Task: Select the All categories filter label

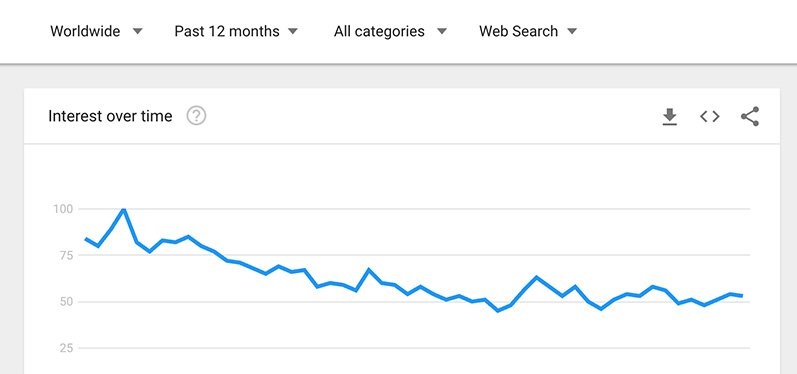Action: [x=379, y=32]
